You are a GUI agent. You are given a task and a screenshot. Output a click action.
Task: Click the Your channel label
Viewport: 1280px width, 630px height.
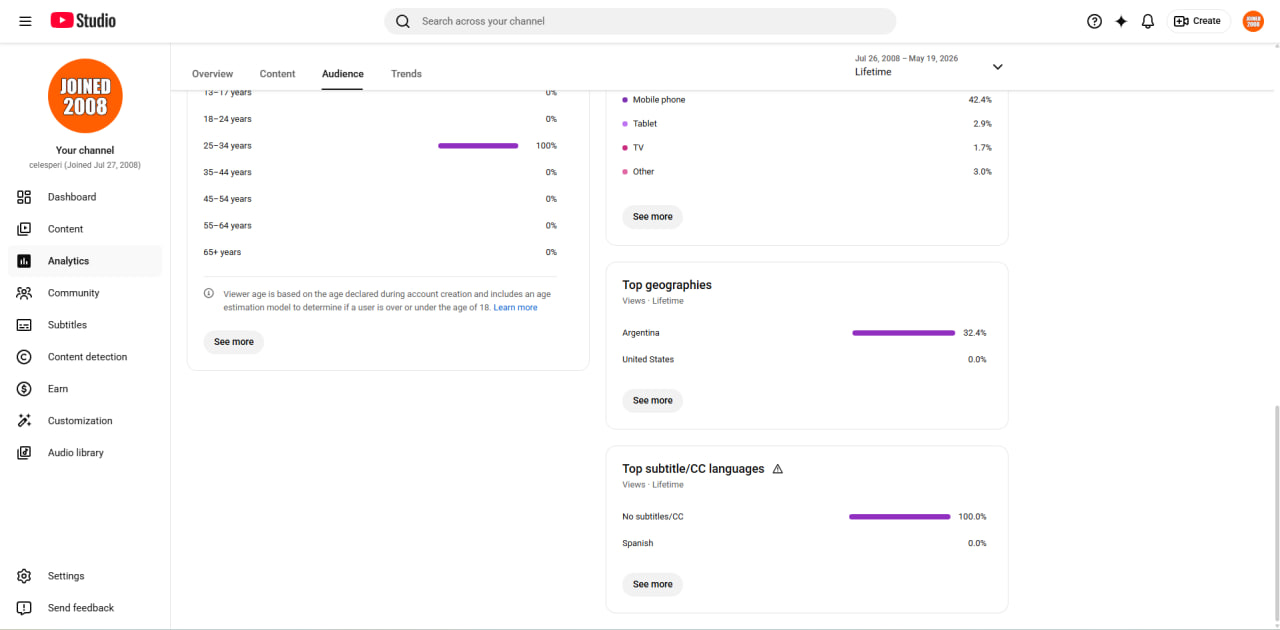point(85,151)
